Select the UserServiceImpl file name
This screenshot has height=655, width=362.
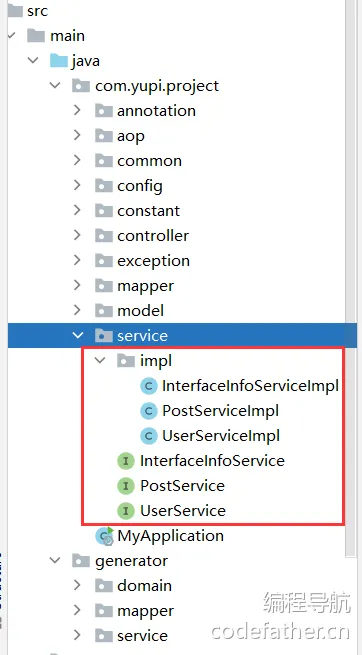click(x=221, y=436)
